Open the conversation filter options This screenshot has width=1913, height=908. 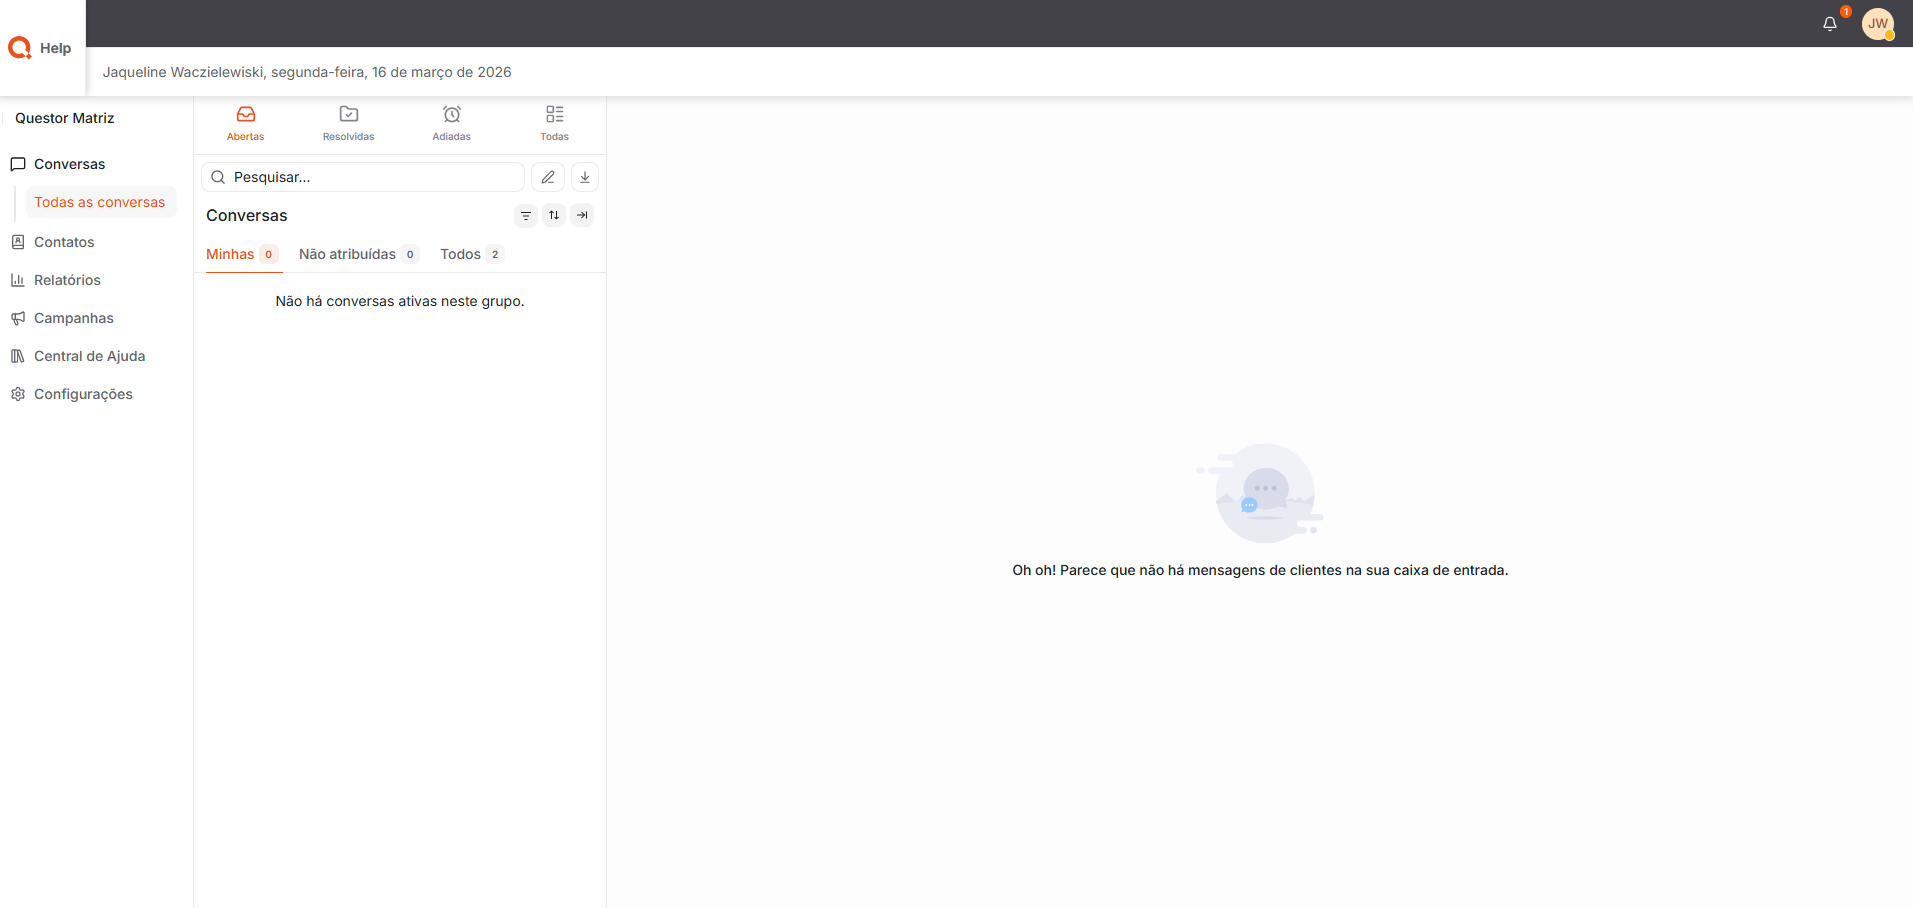[x=526, y=215]
